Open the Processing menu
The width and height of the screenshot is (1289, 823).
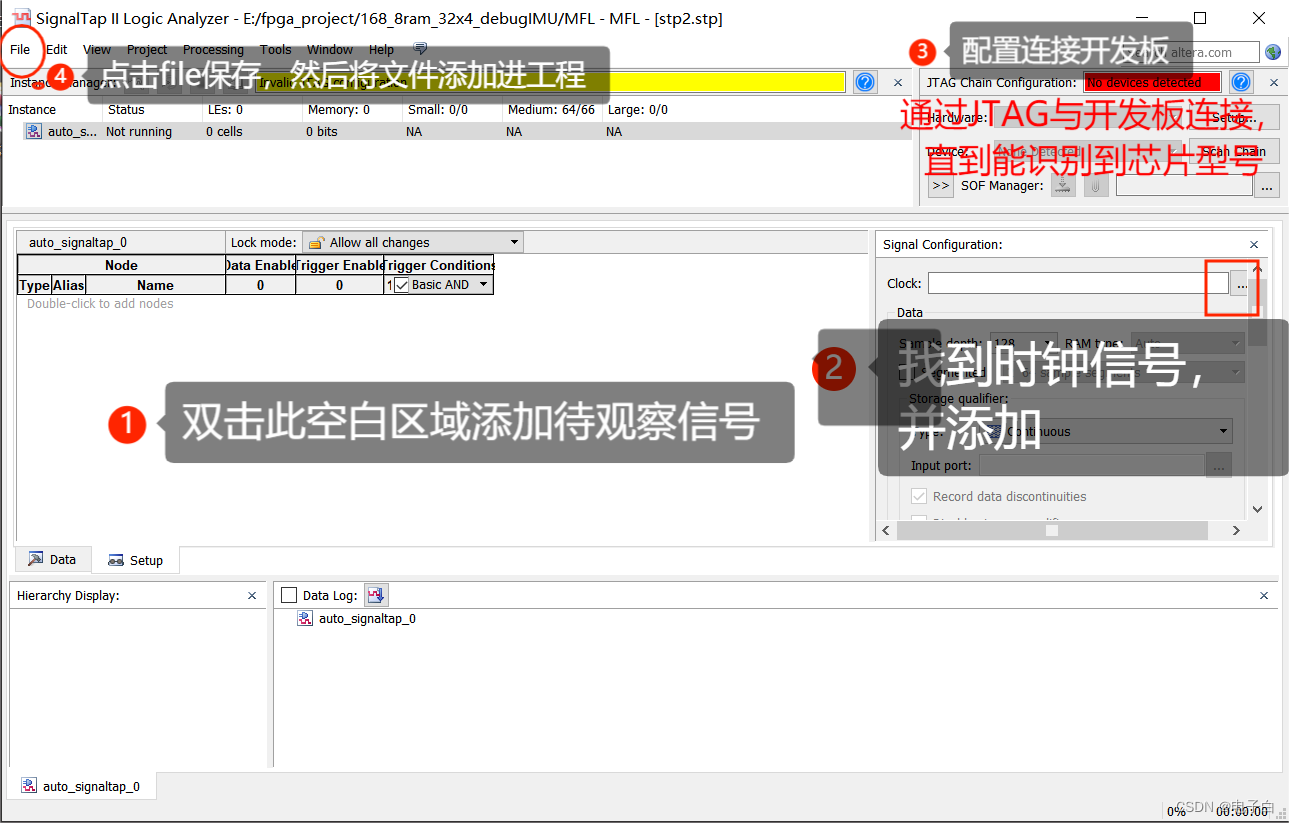coord(213,49)
